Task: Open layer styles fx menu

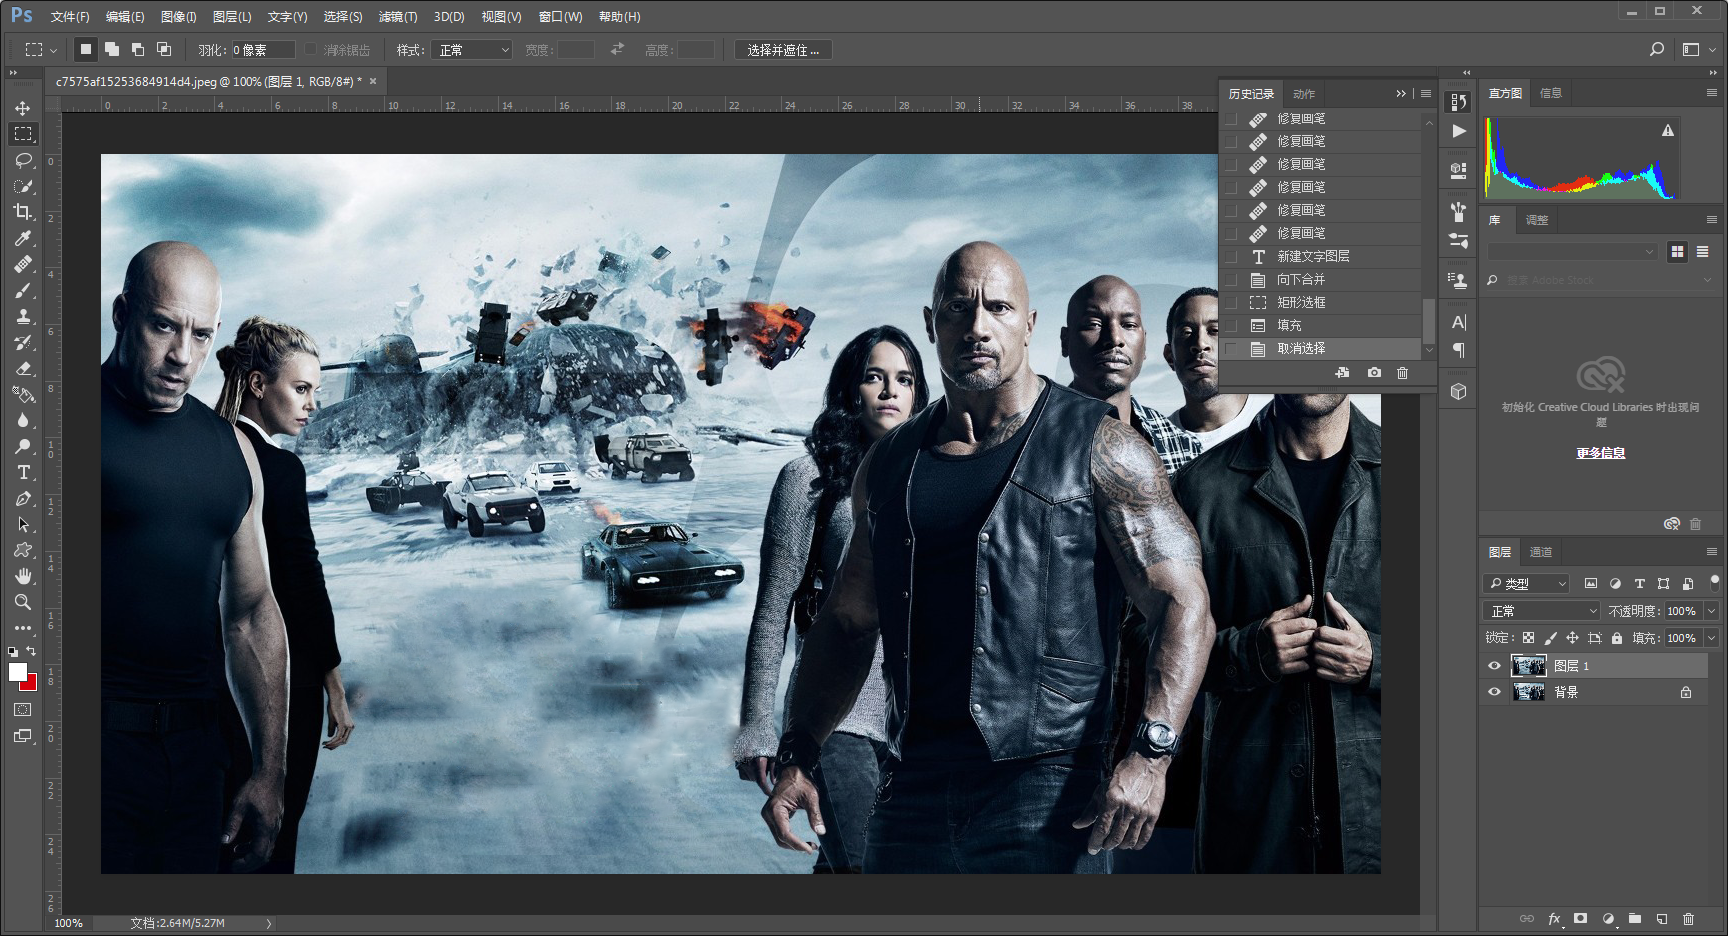Action: (1554, 918)
